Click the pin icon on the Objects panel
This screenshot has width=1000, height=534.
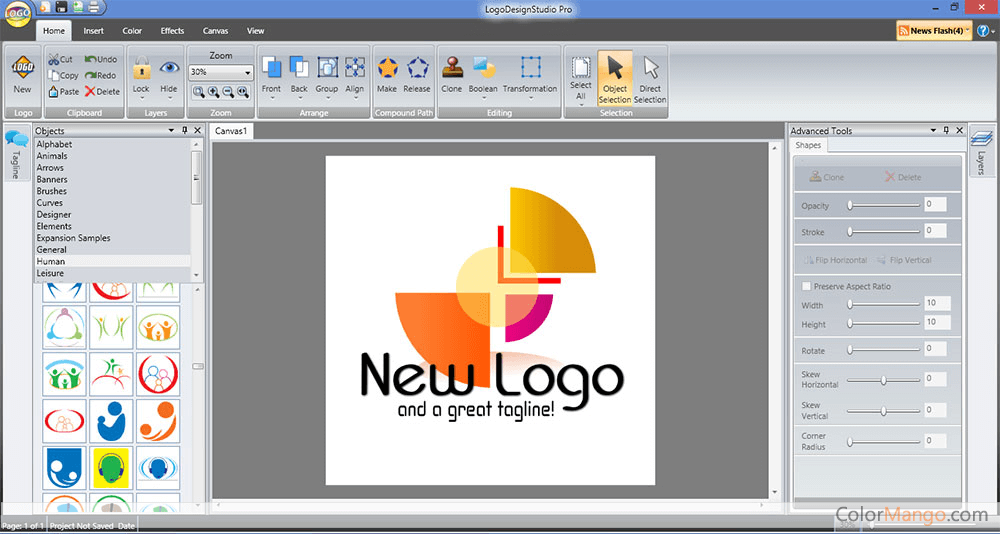coord(185,130)
